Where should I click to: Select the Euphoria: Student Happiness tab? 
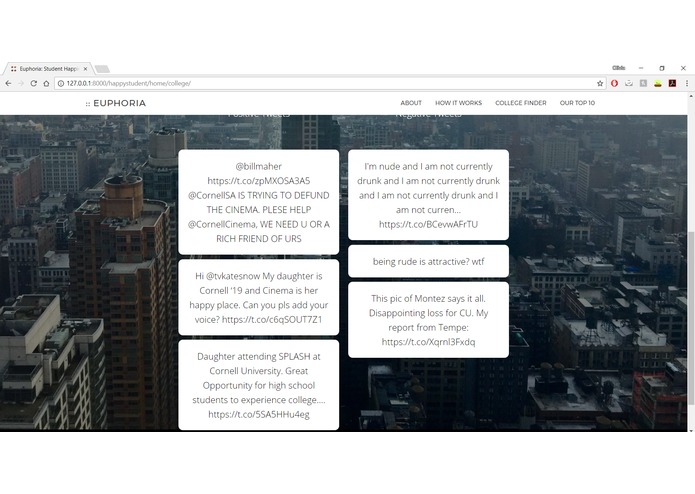click(x=48, y=69)
